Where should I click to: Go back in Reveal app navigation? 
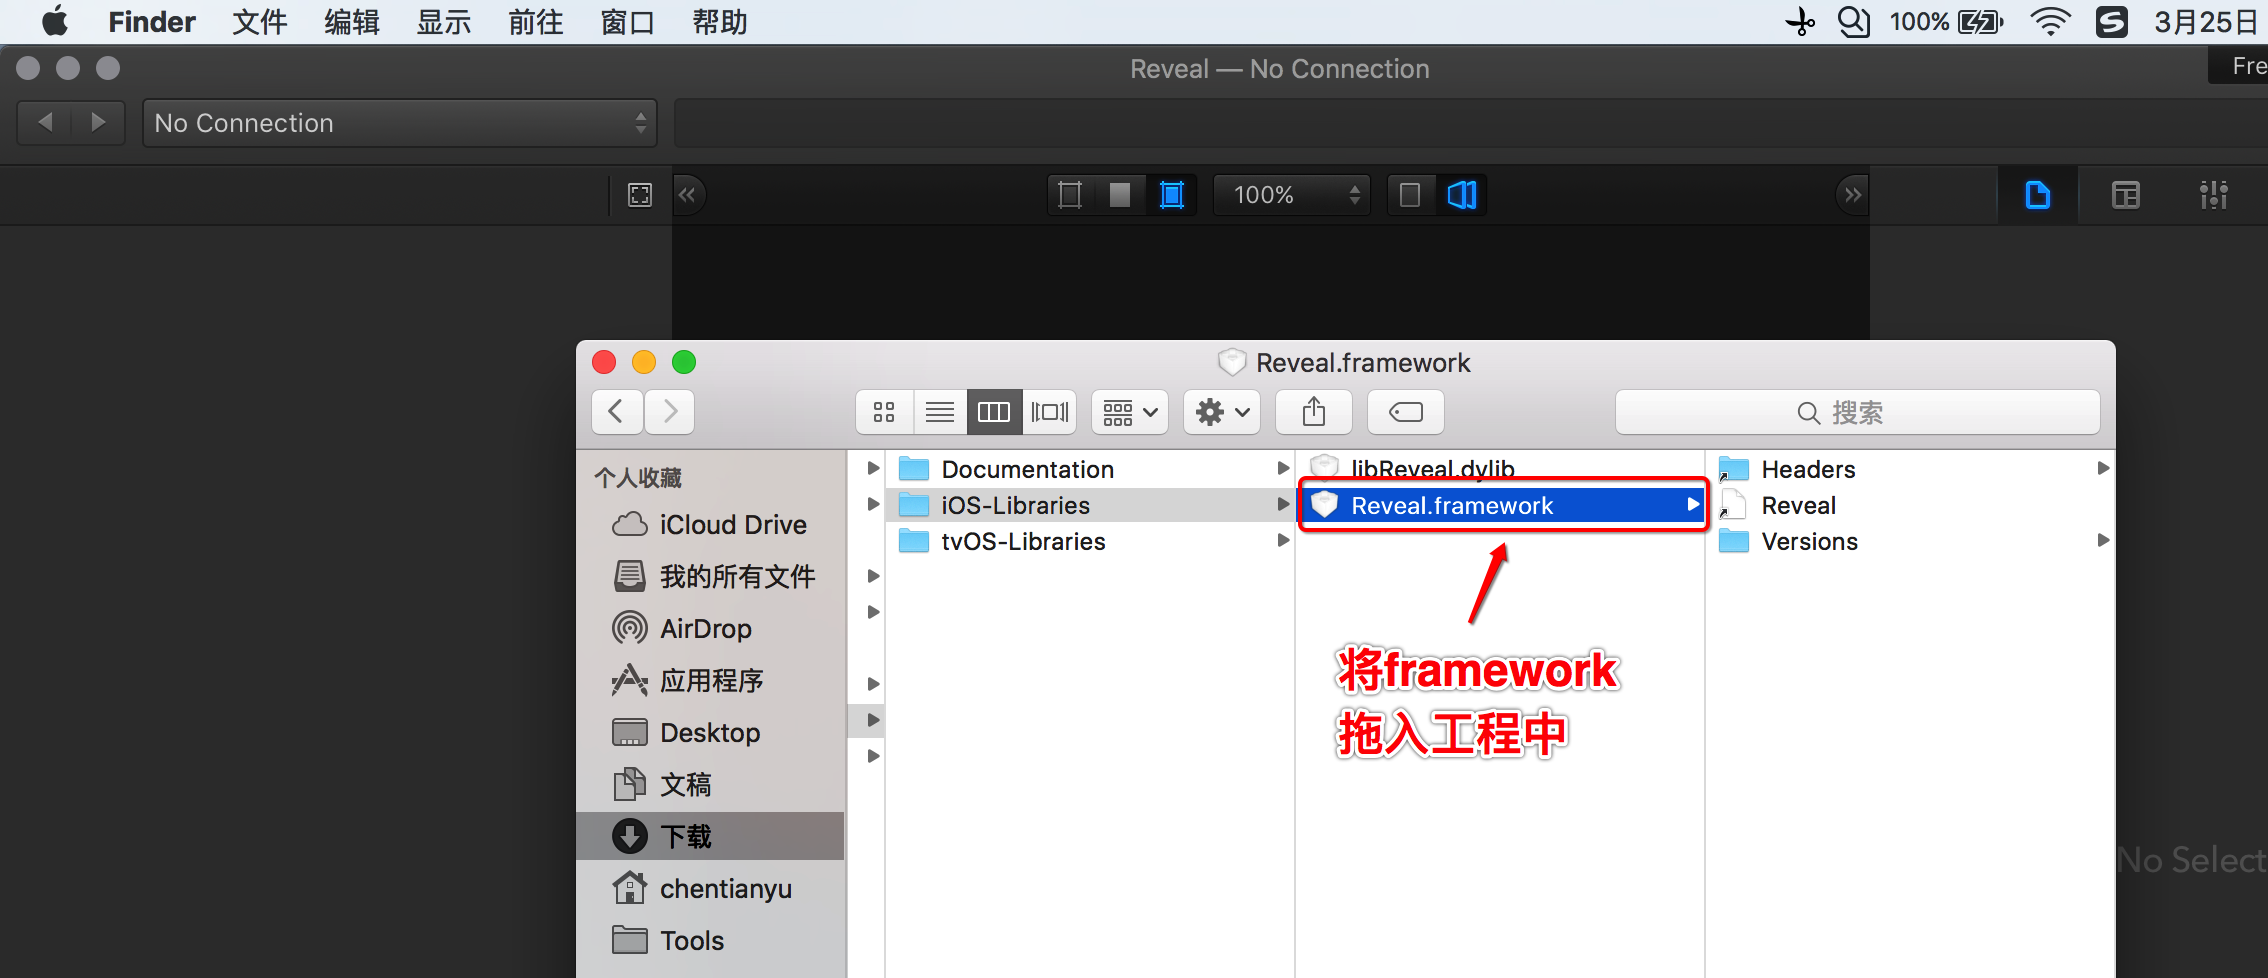(45, 122)
